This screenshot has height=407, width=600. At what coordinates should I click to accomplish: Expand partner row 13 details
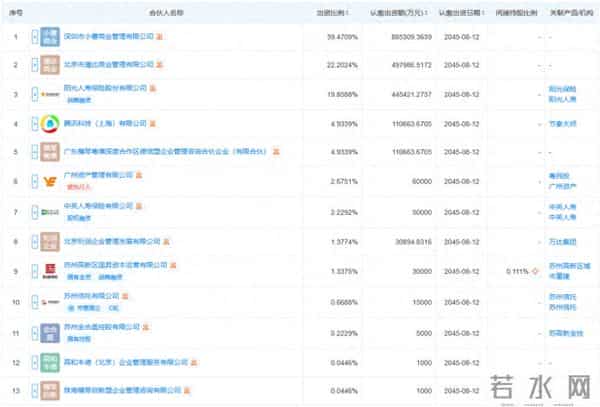click(35, 391)
